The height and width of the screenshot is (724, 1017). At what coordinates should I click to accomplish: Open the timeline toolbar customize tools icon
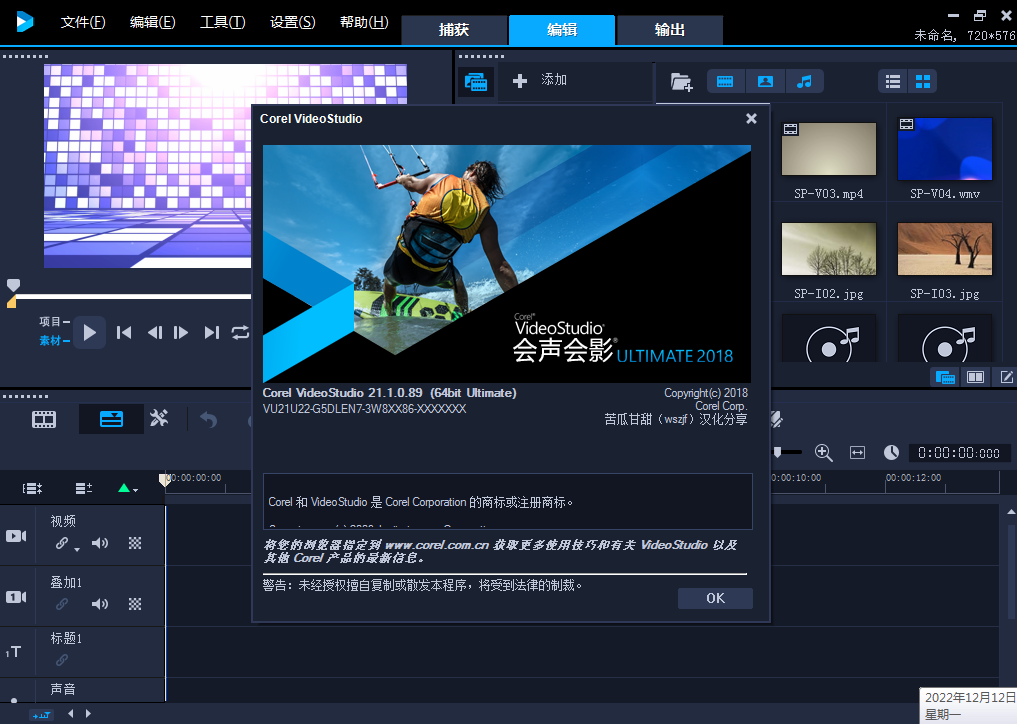click(x=159, y=418)
